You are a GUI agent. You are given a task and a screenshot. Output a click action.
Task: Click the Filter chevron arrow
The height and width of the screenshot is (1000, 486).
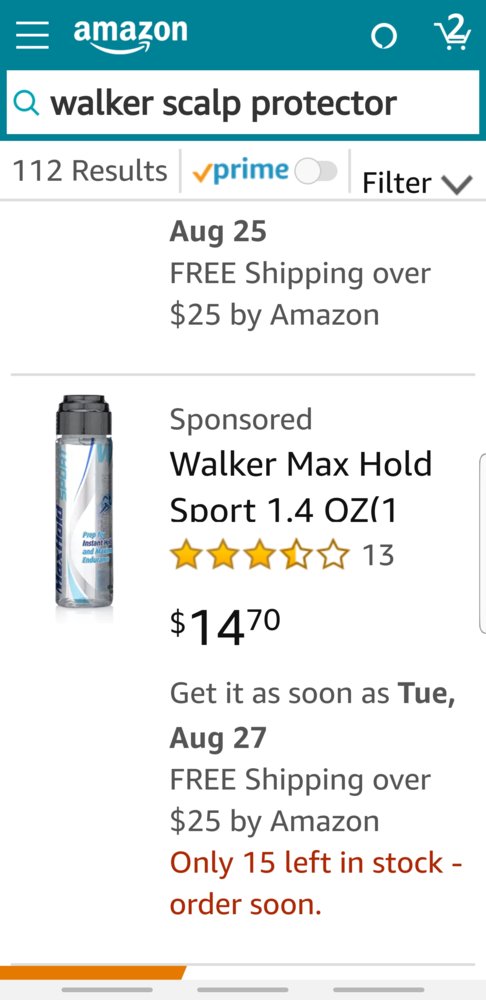tap(457, 184)
